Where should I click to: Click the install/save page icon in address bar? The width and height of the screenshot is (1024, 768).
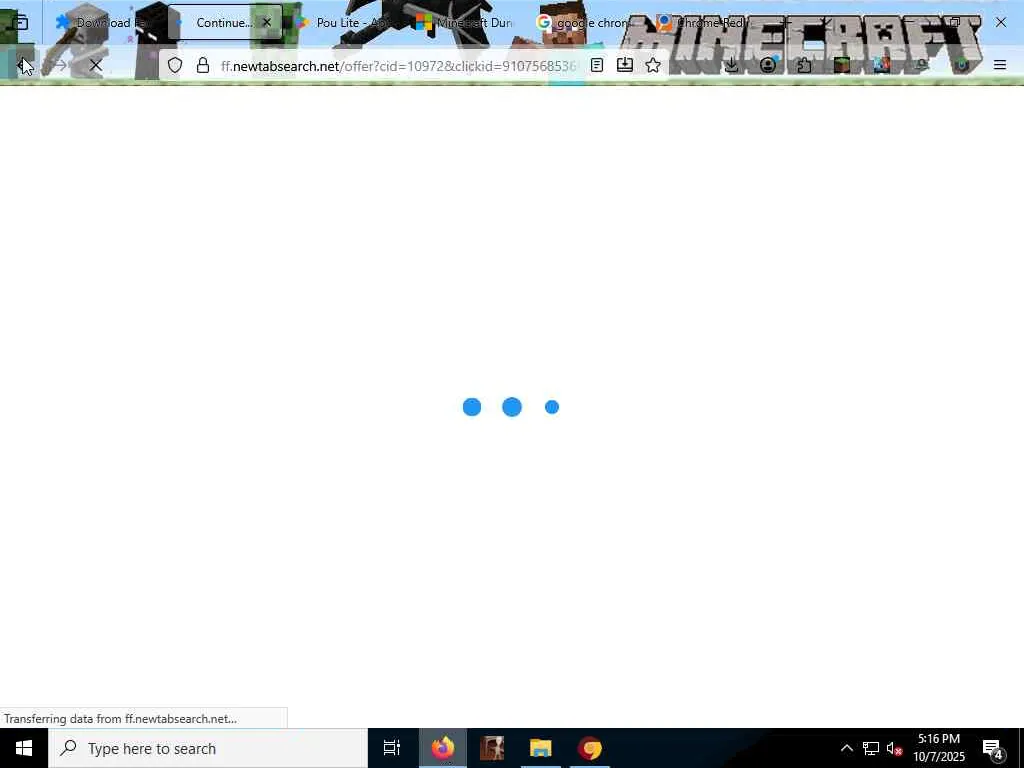click(x=625, y=65)
